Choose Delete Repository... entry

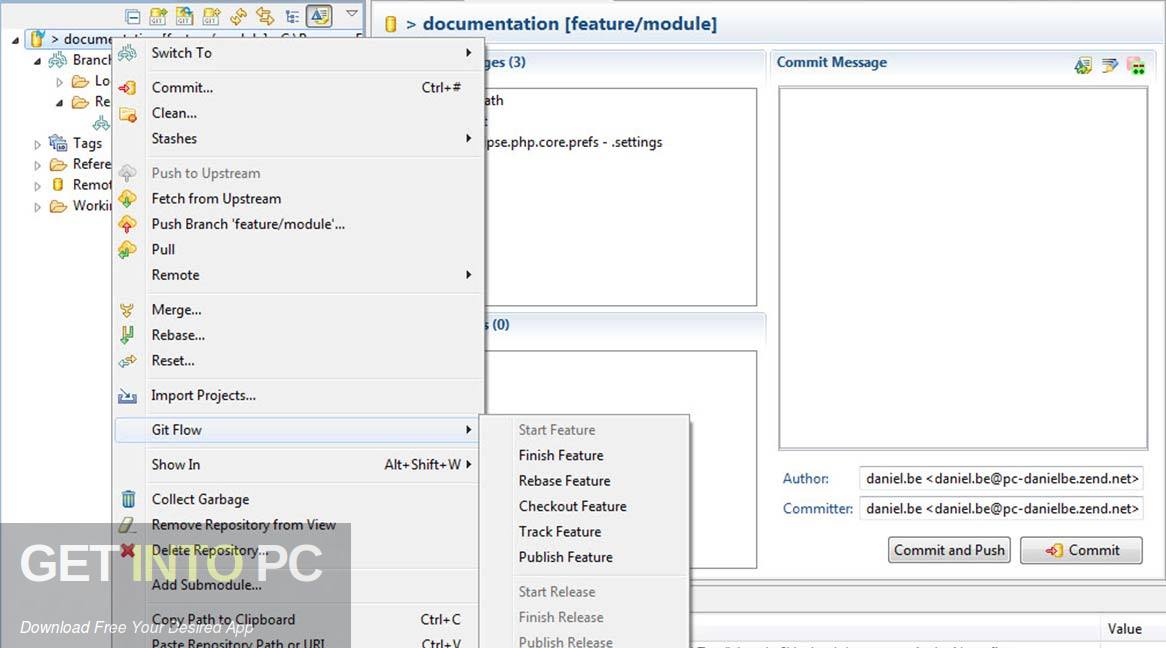point(295,550)
